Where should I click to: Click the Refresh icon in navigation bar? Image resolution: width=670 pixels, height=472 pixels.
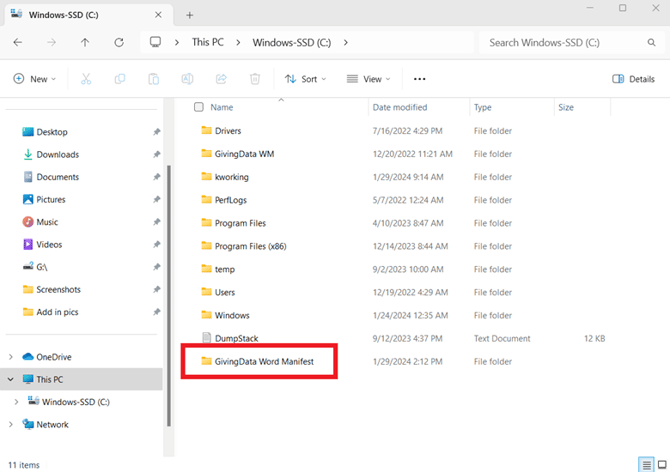(119, 43)
